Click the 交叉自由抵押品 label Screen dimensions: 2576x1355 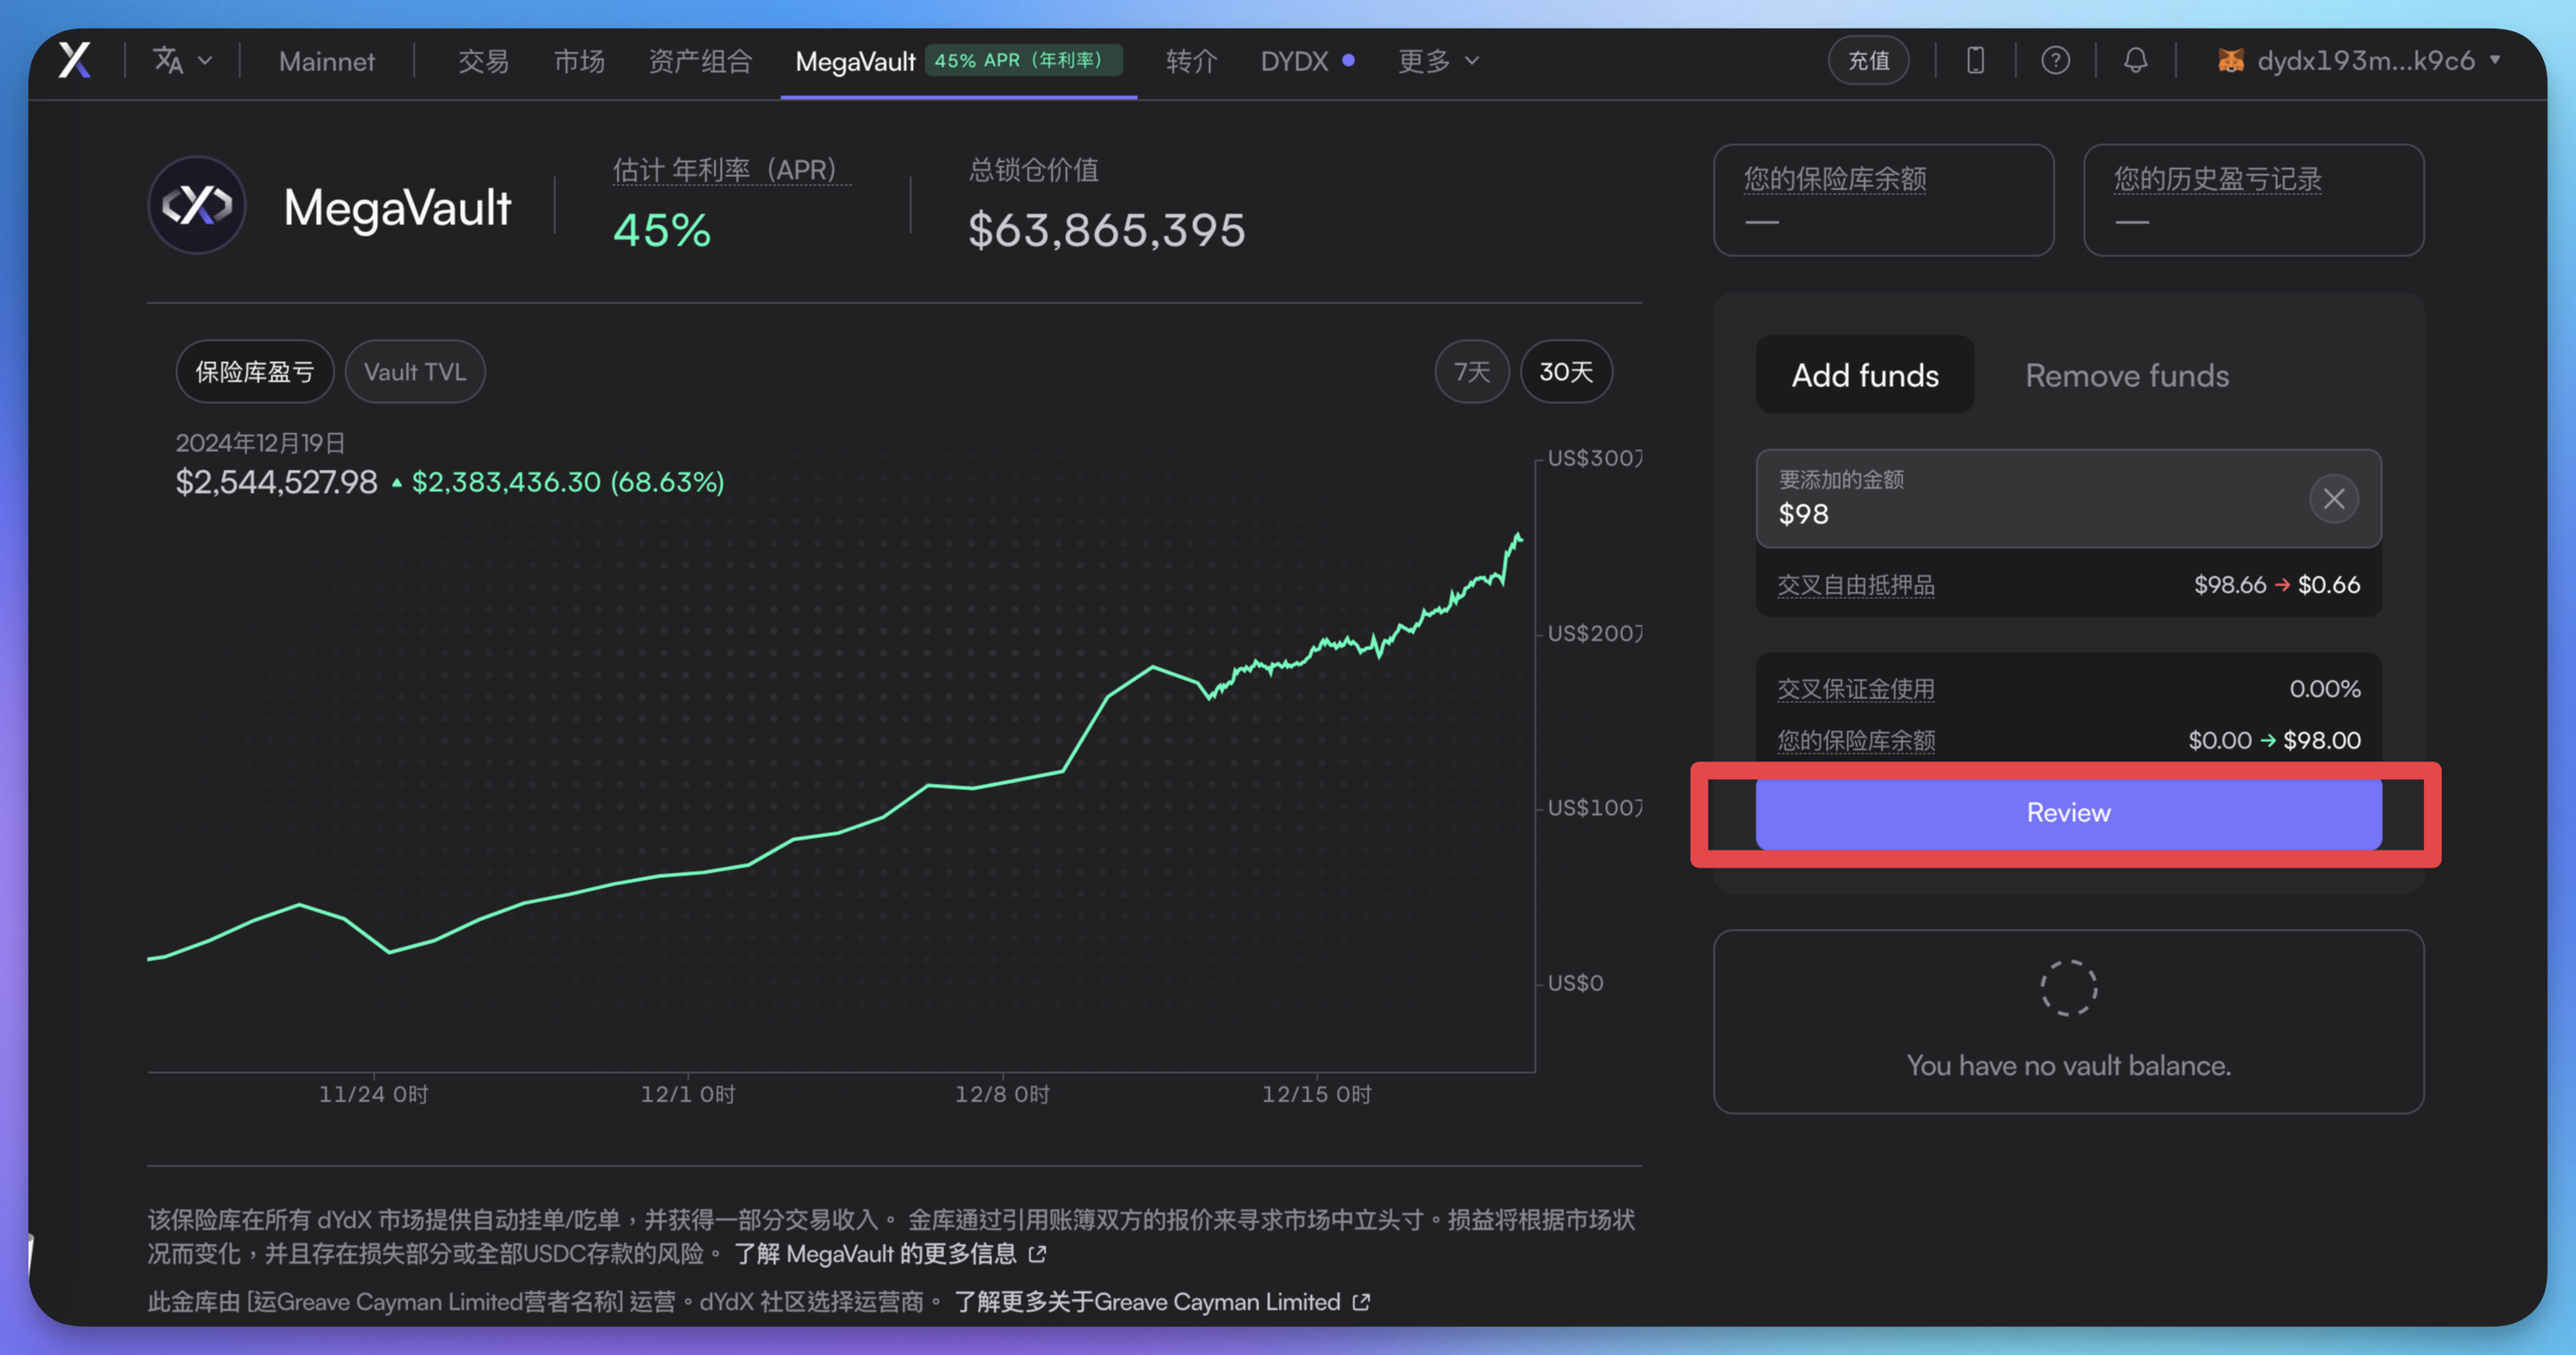coord(1856,585)
